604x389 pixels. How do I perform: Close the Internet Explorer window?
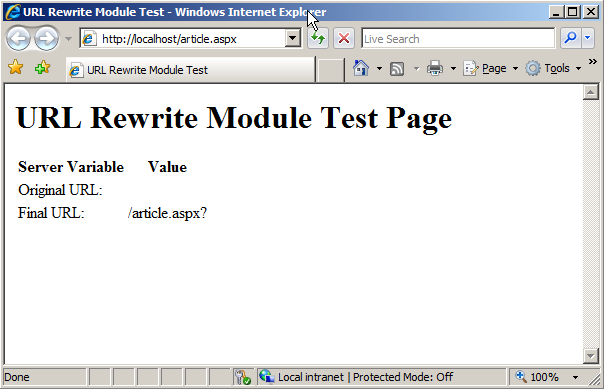pos(591,12)
